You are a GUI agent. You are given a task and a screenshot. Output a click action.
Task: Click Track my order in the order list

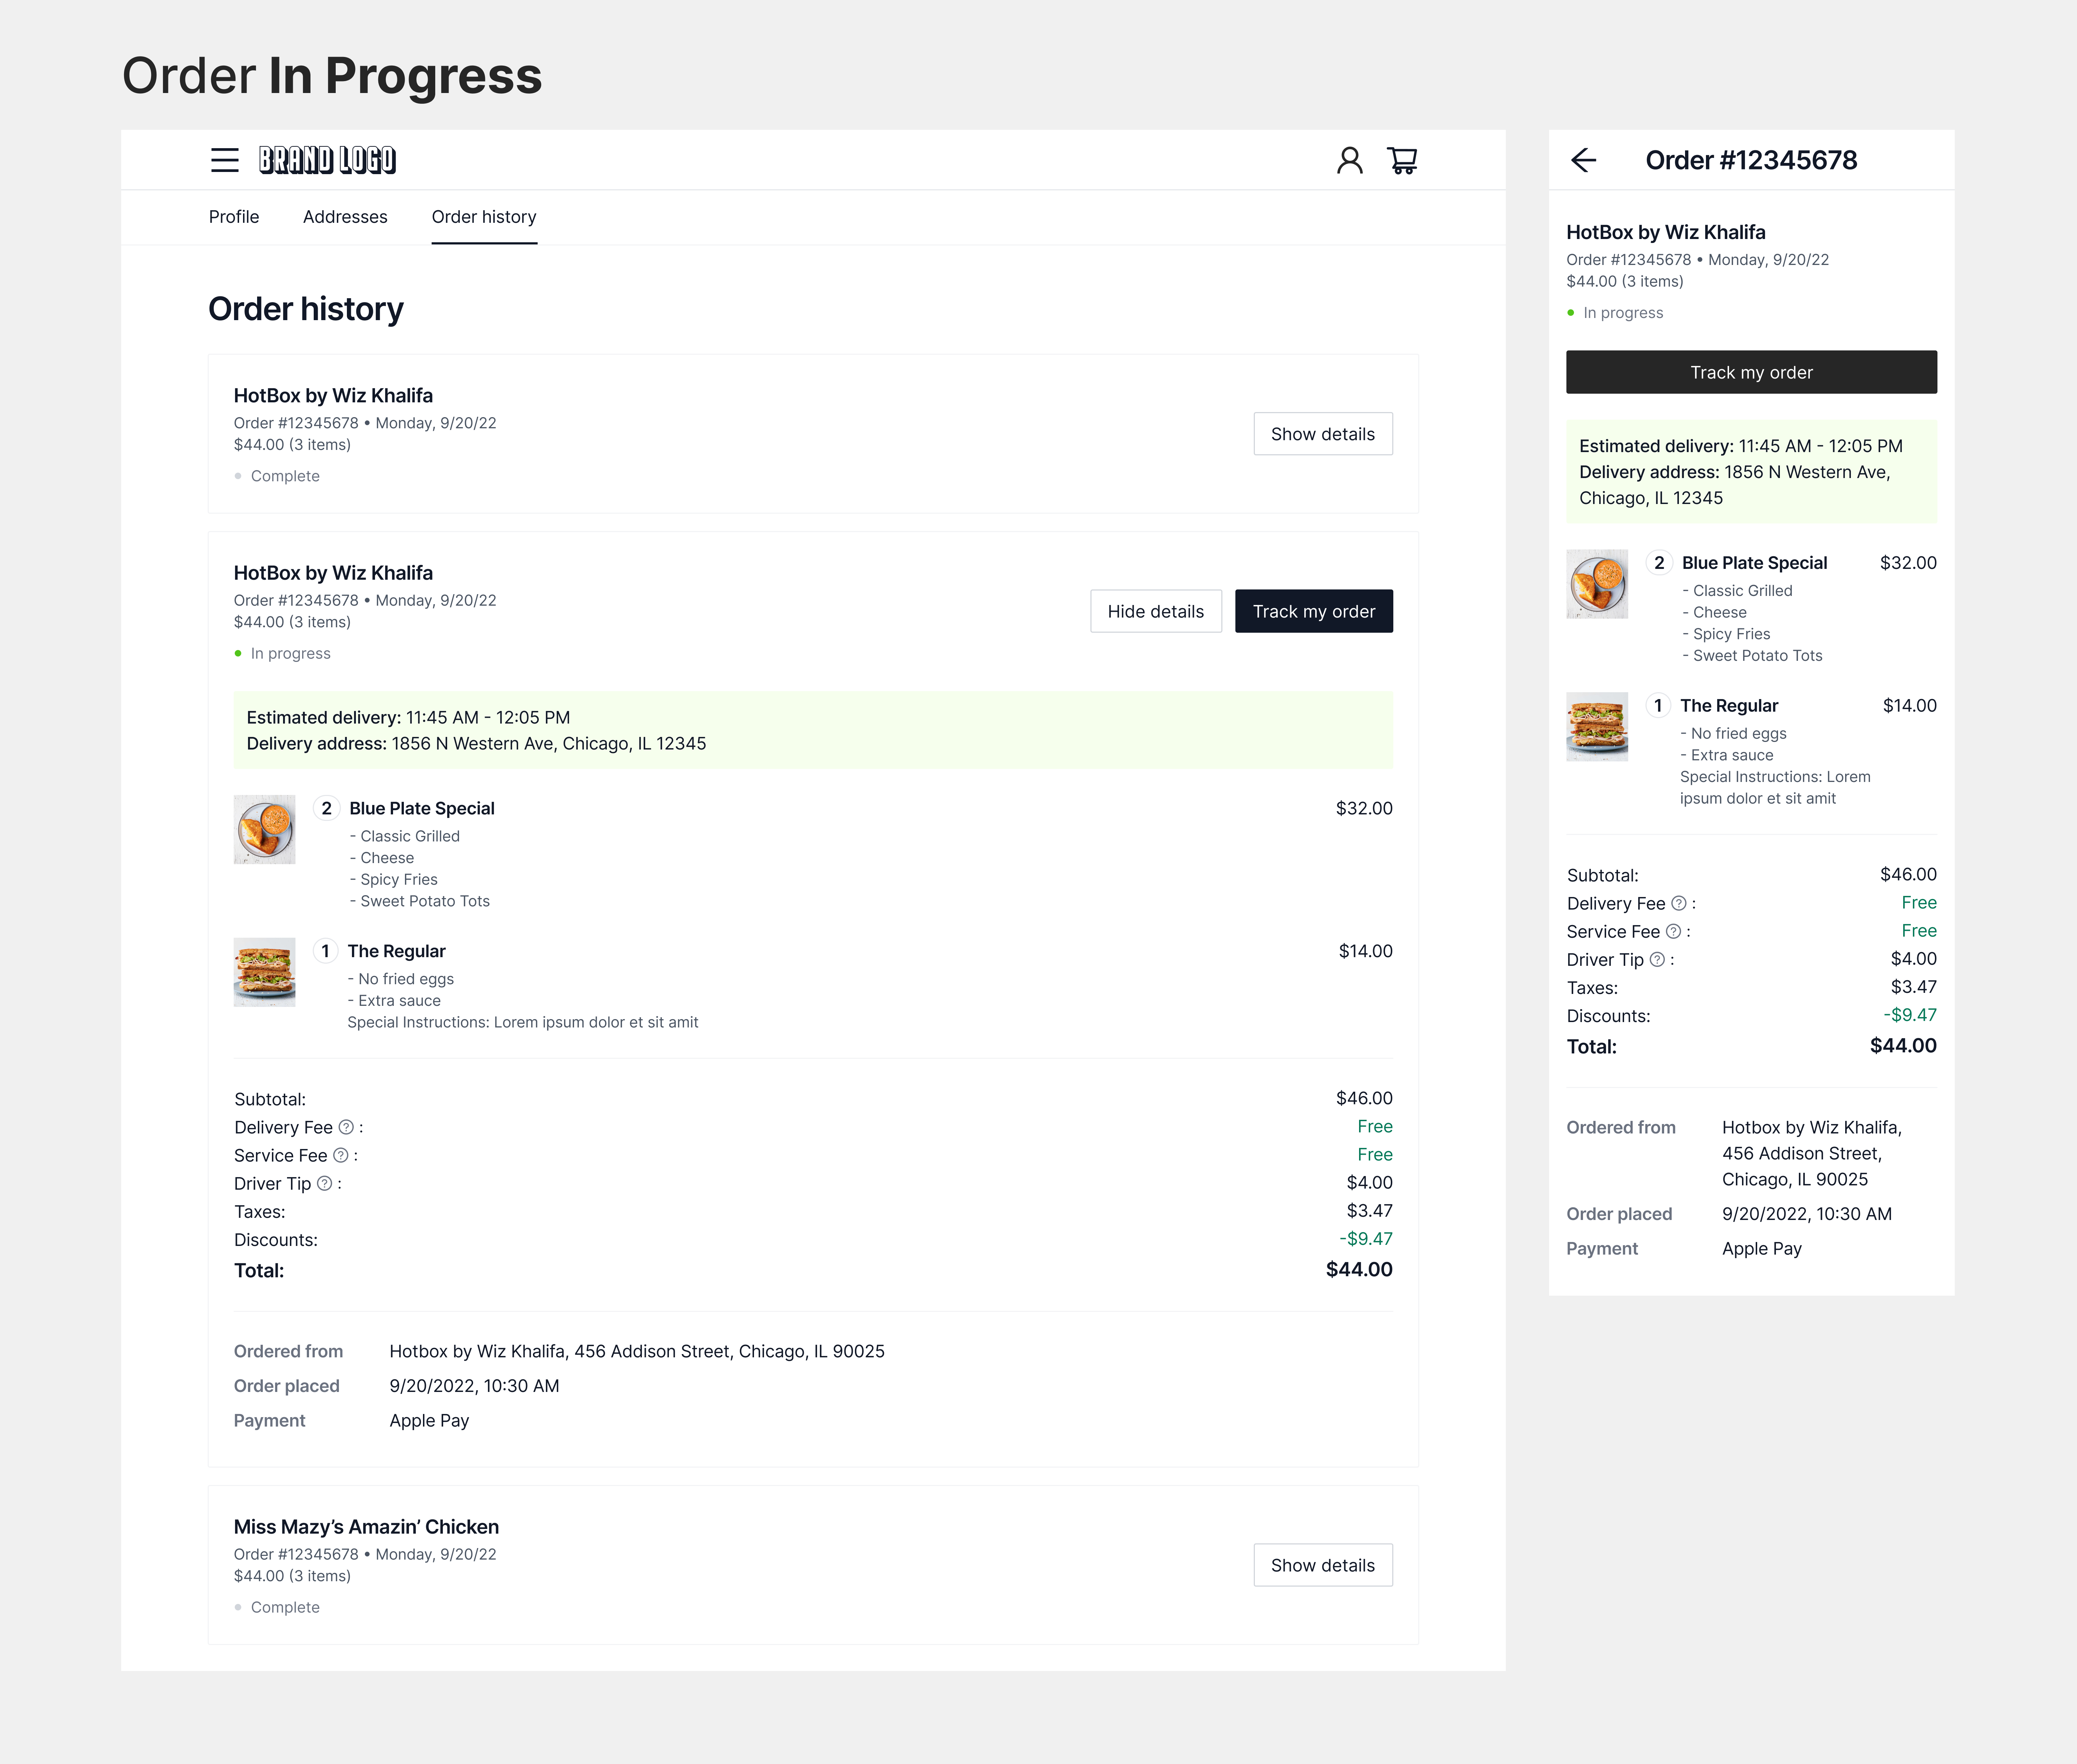click(x=1314, y=611)
